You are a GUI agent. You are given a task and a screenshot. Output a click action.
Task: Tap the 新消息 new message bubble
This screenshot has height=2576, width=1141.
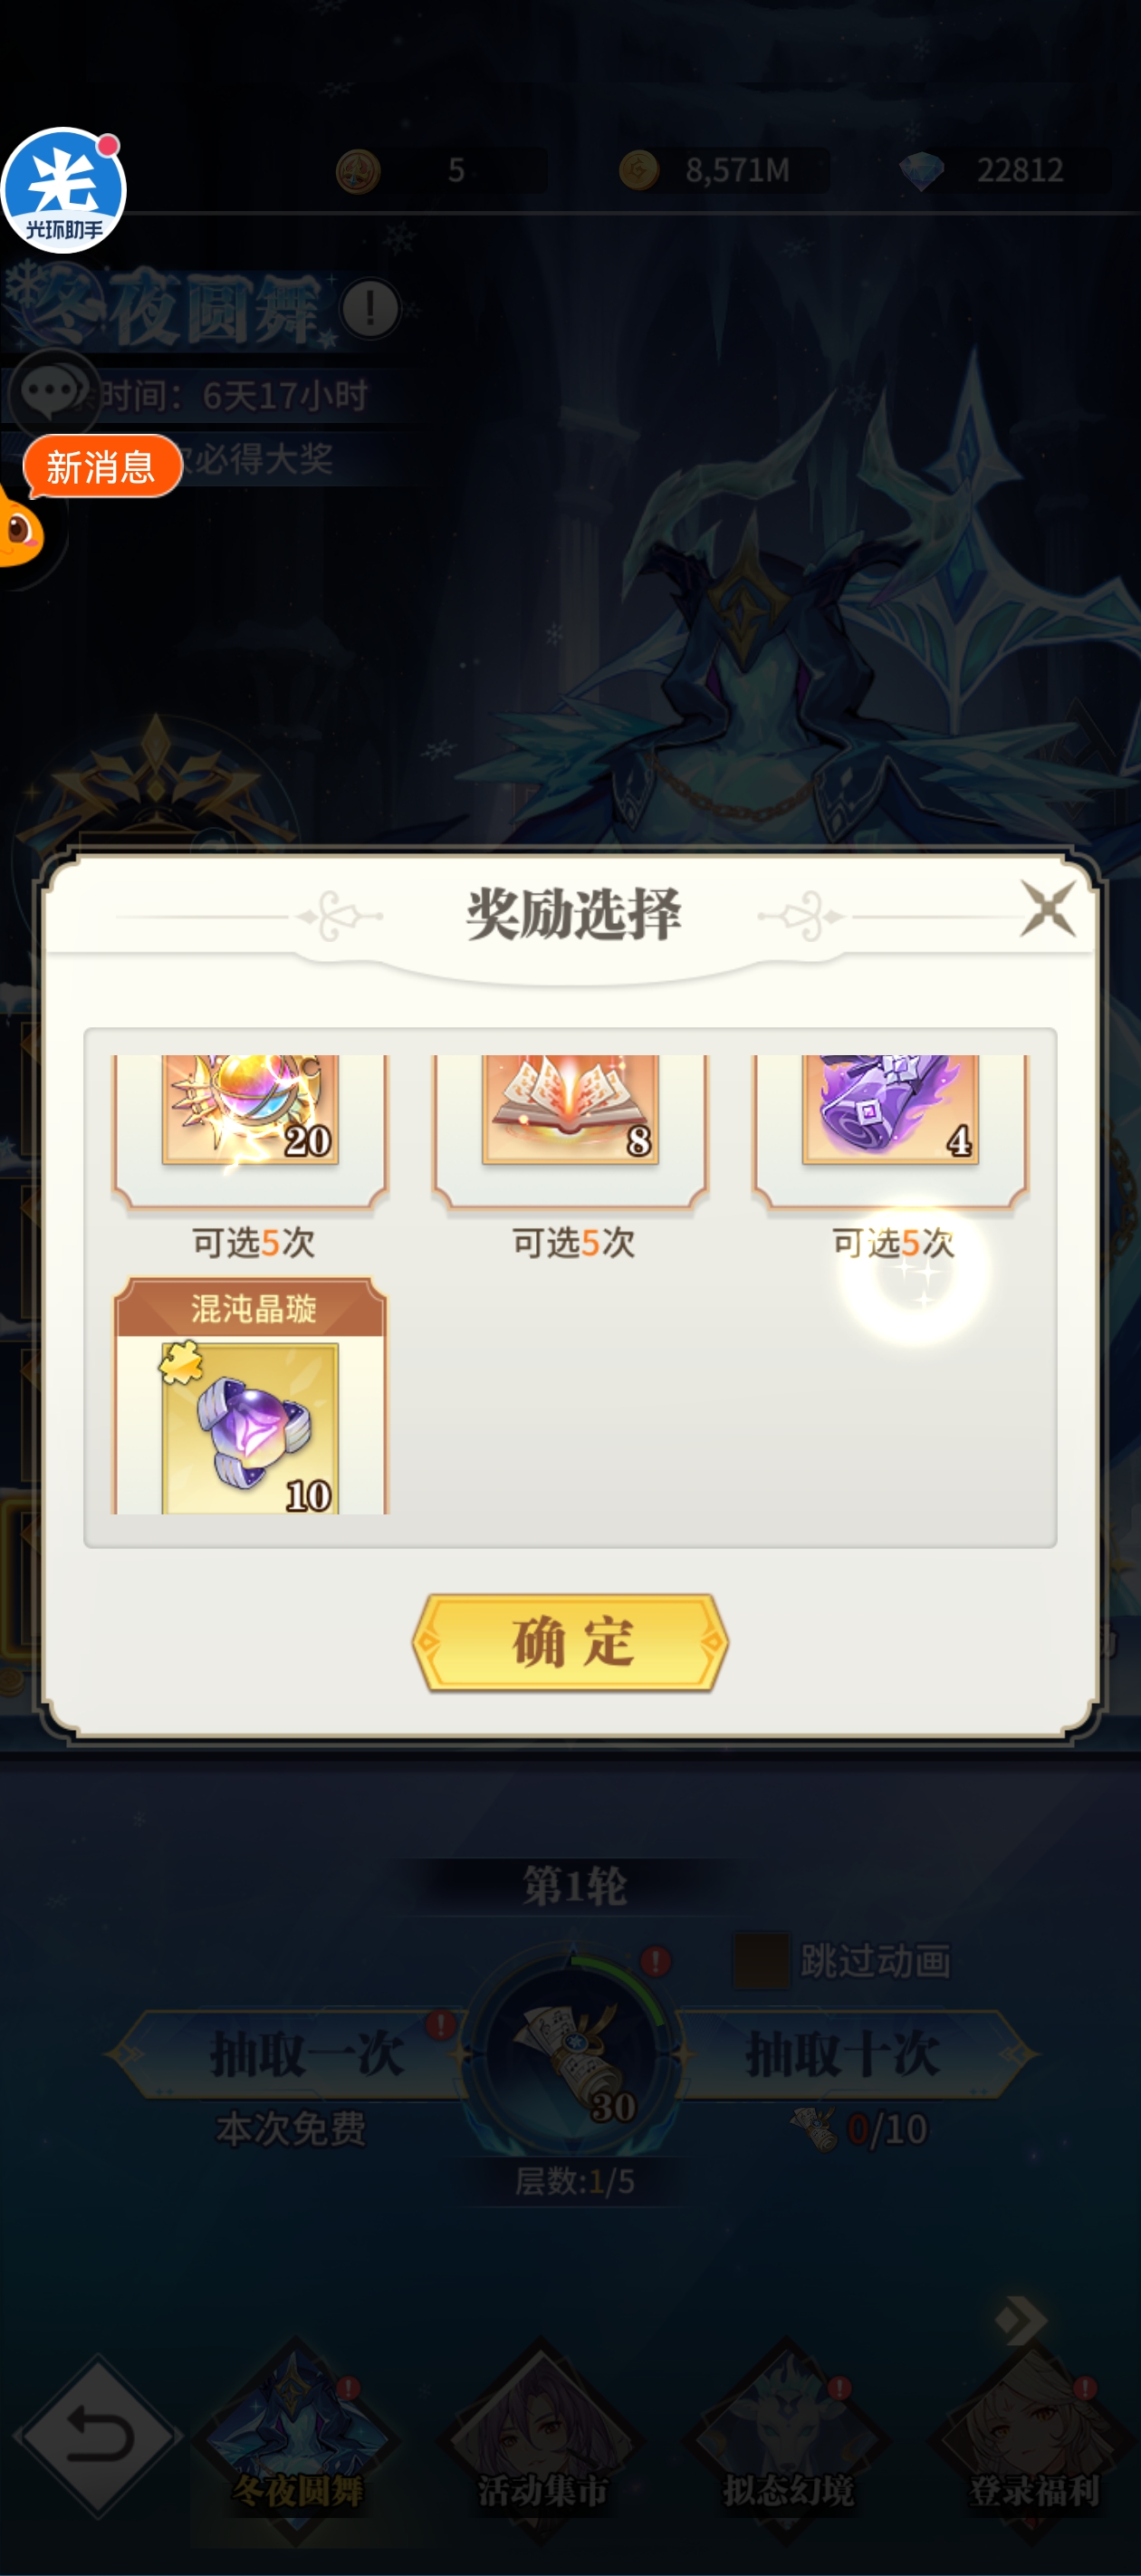click(x=102, y=466)
